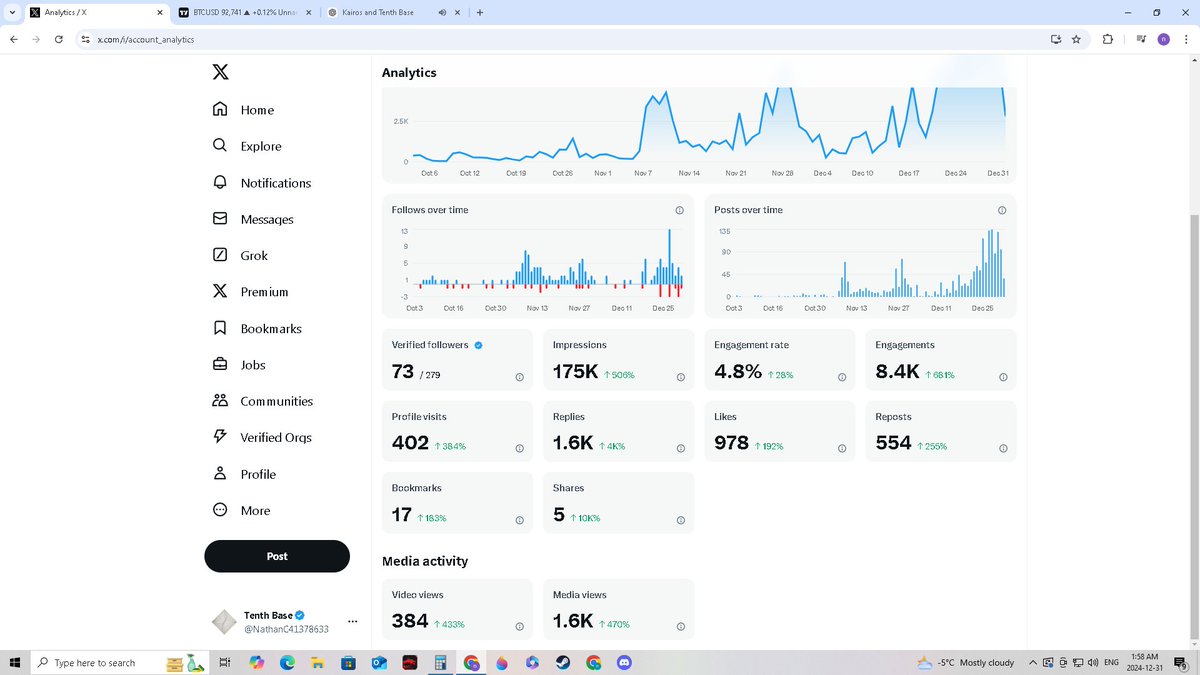Click info icon on Replies card
The image size is (1200, 675).
pos(680,448)
